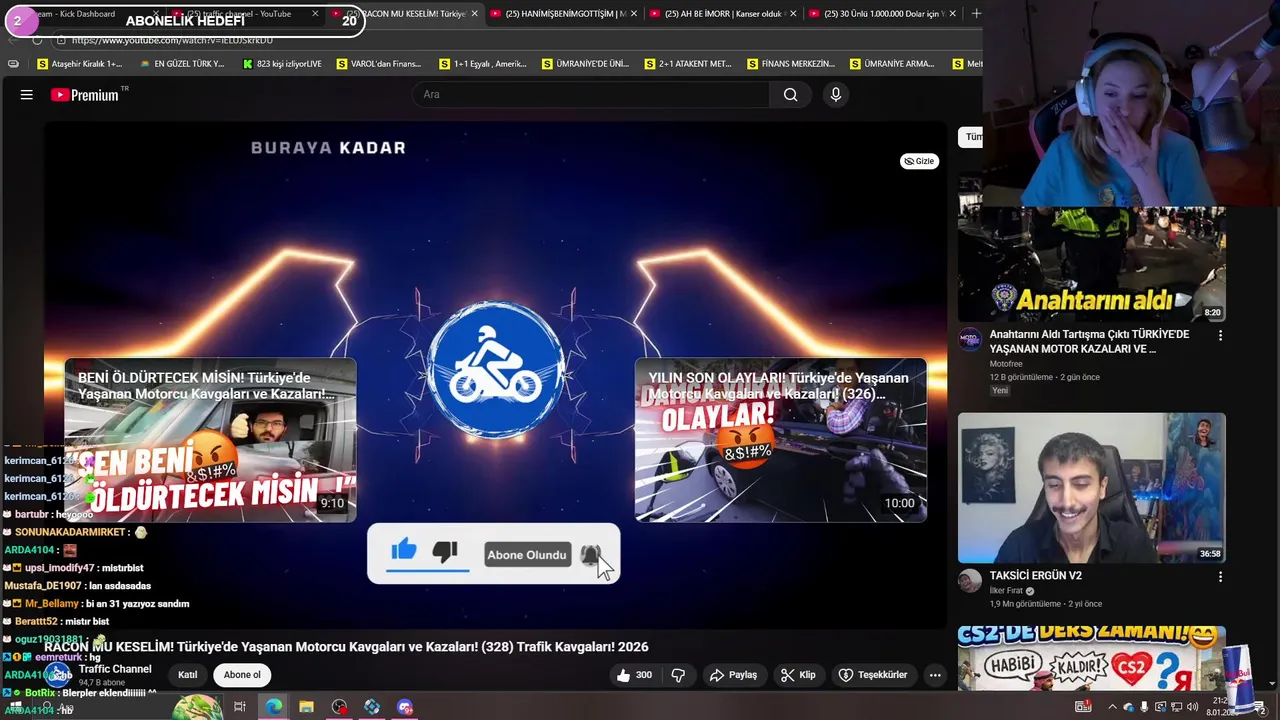The width and height of the screenshot is (1280, 720).
Task: Open File Explorer from taskbar
Action: [306, 707]
